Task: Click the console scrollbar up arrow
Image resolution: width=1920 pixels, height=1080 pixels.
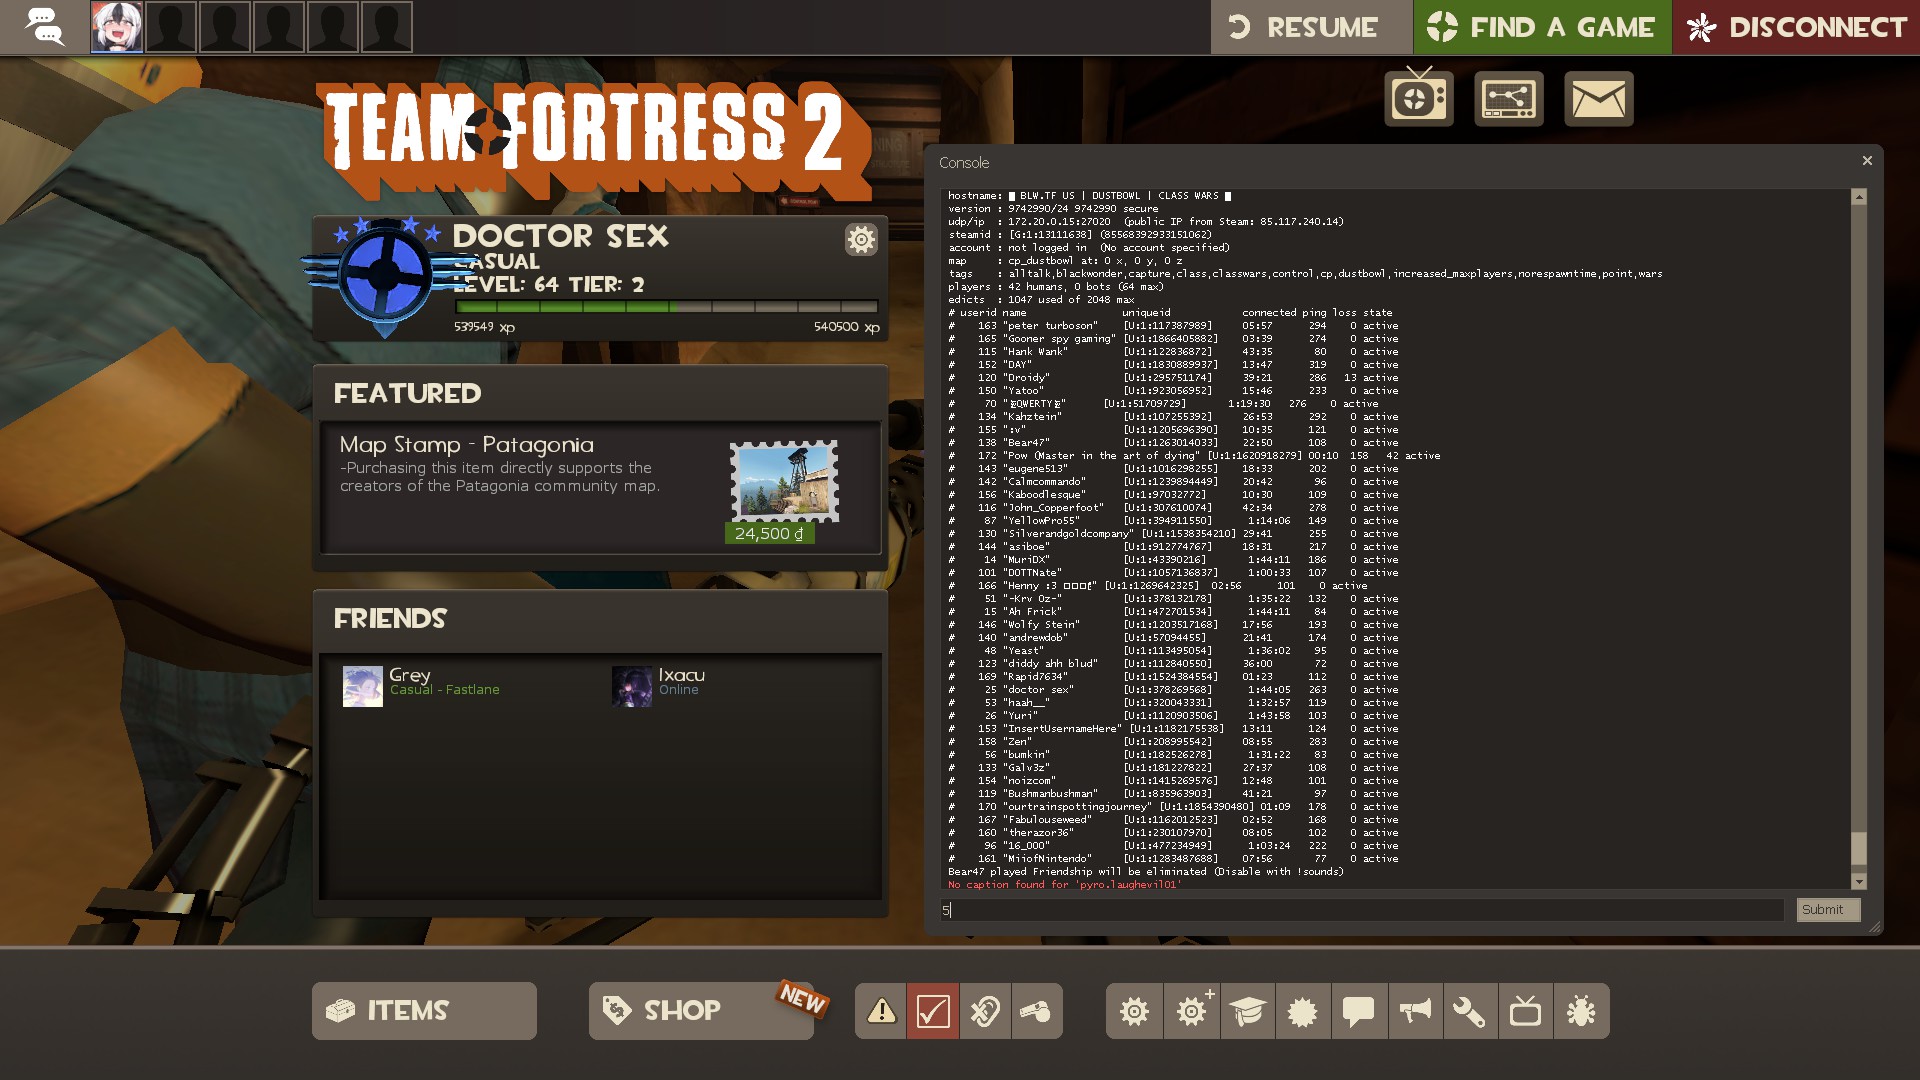Action: click(x=1859, y=197)
